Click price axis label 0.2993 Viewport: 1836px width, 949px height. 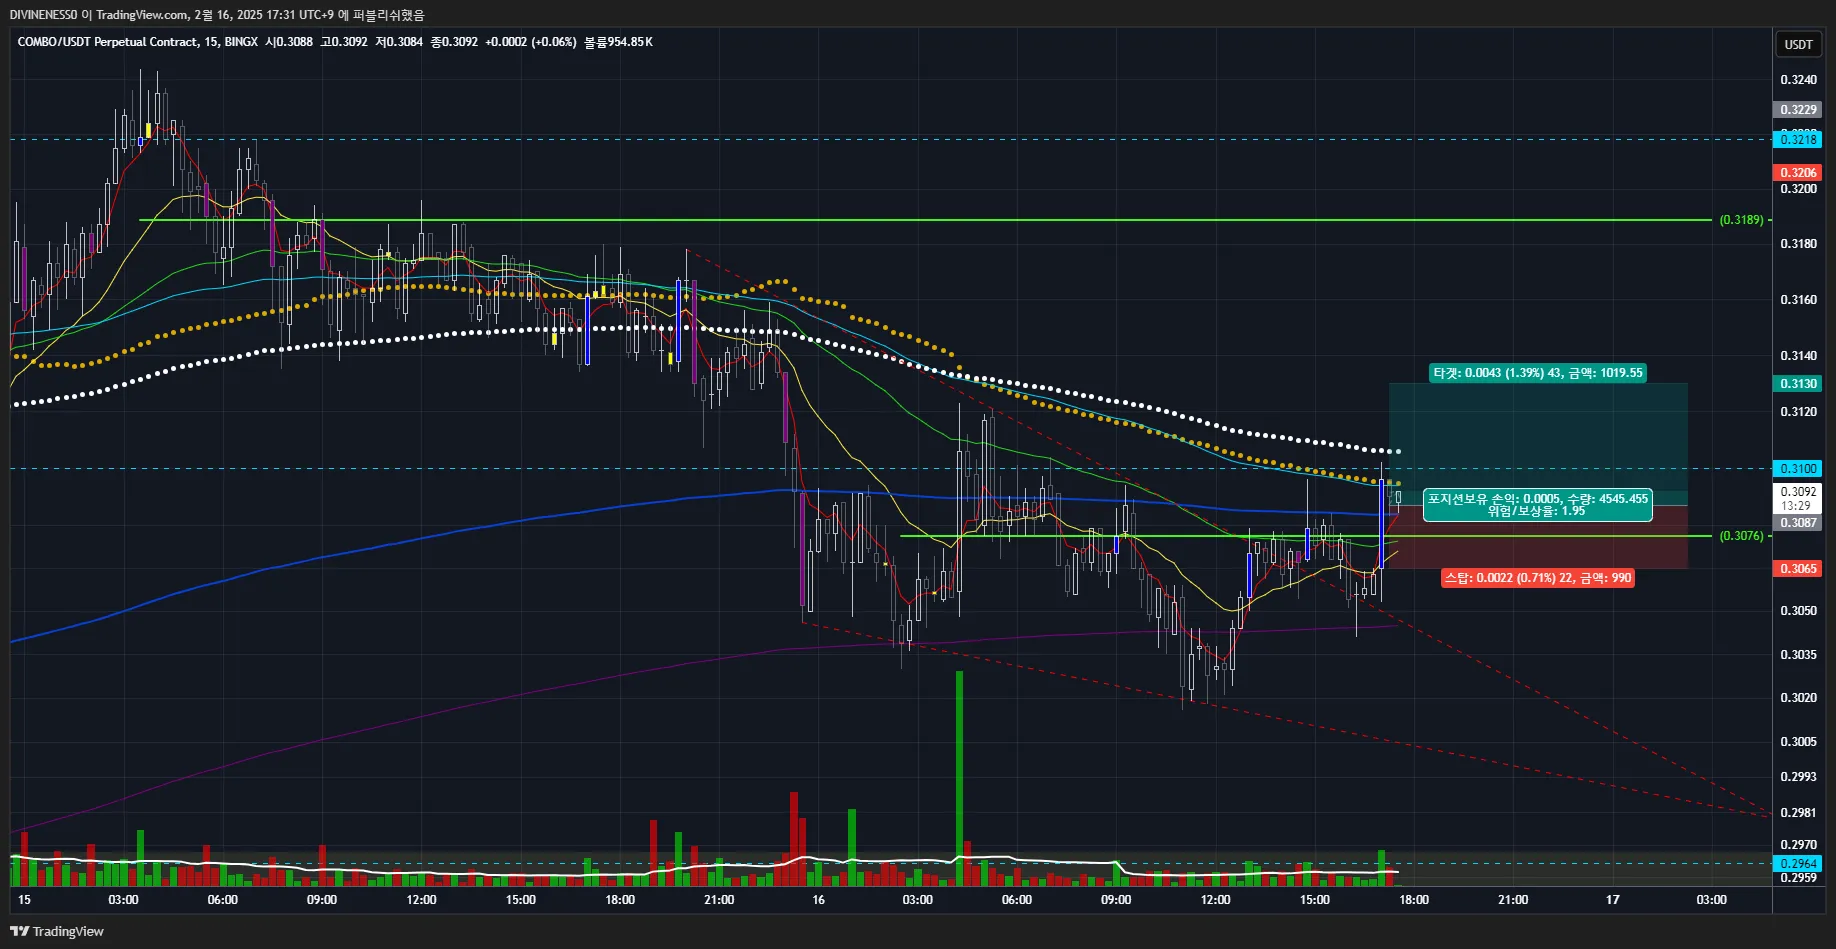click(x=1798, y=777)
